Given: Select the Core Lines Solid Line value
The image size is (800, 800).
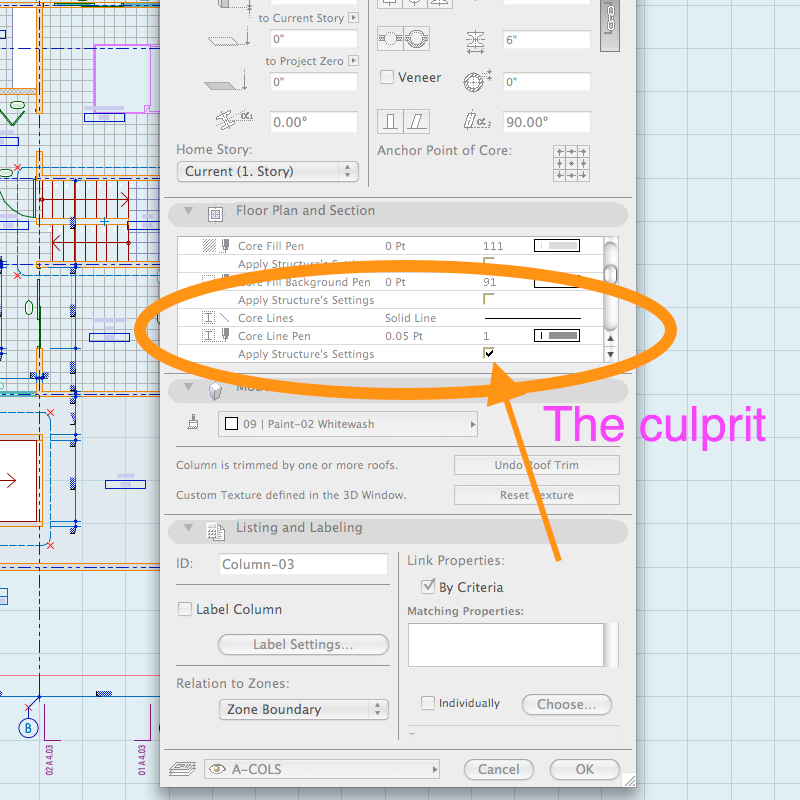Looking at the screenshot, I should 410,318.
